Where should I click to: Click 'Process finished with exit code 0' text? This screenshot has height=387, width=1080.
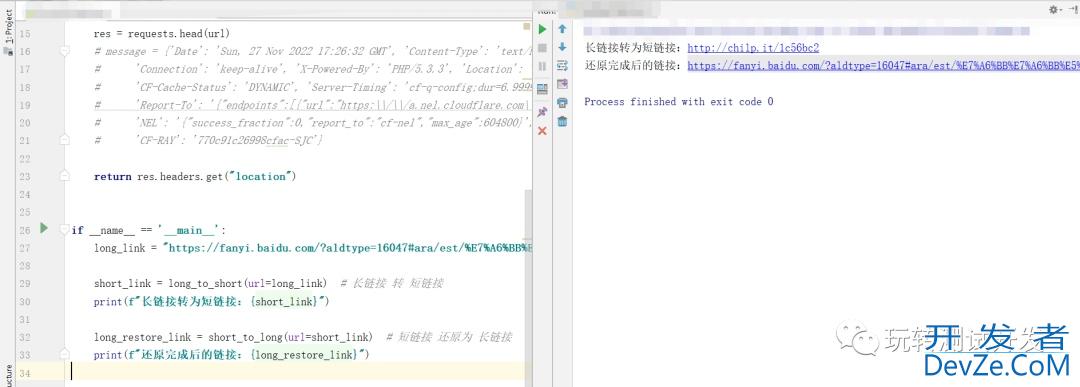(678, 101)
